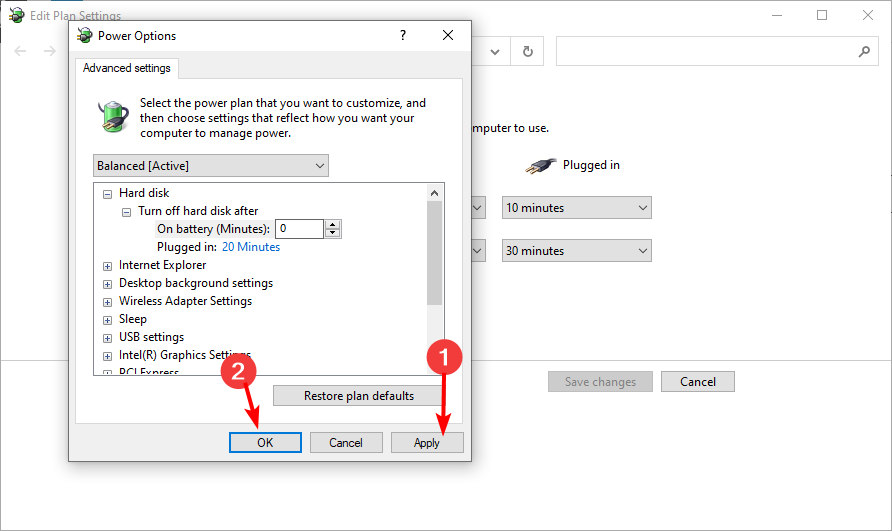The height and width of the screenshot is (531, 892).
Task: Click Cancel in Power Options dialog
Action: (346, 443)
